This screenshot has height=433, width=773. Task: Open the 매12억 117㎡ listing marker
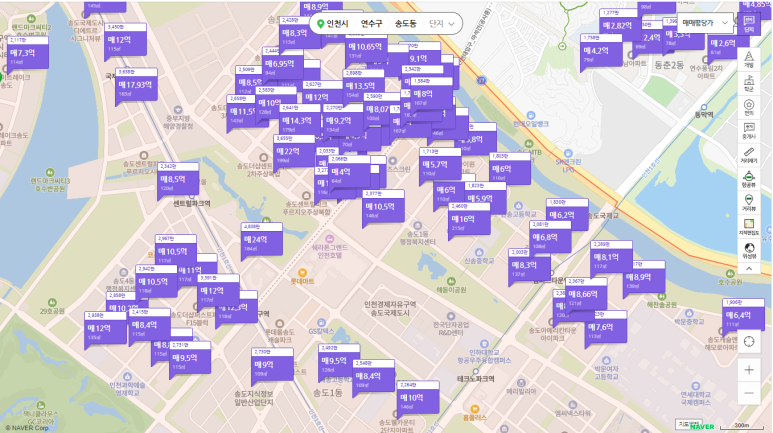click(x=218, y=290)
